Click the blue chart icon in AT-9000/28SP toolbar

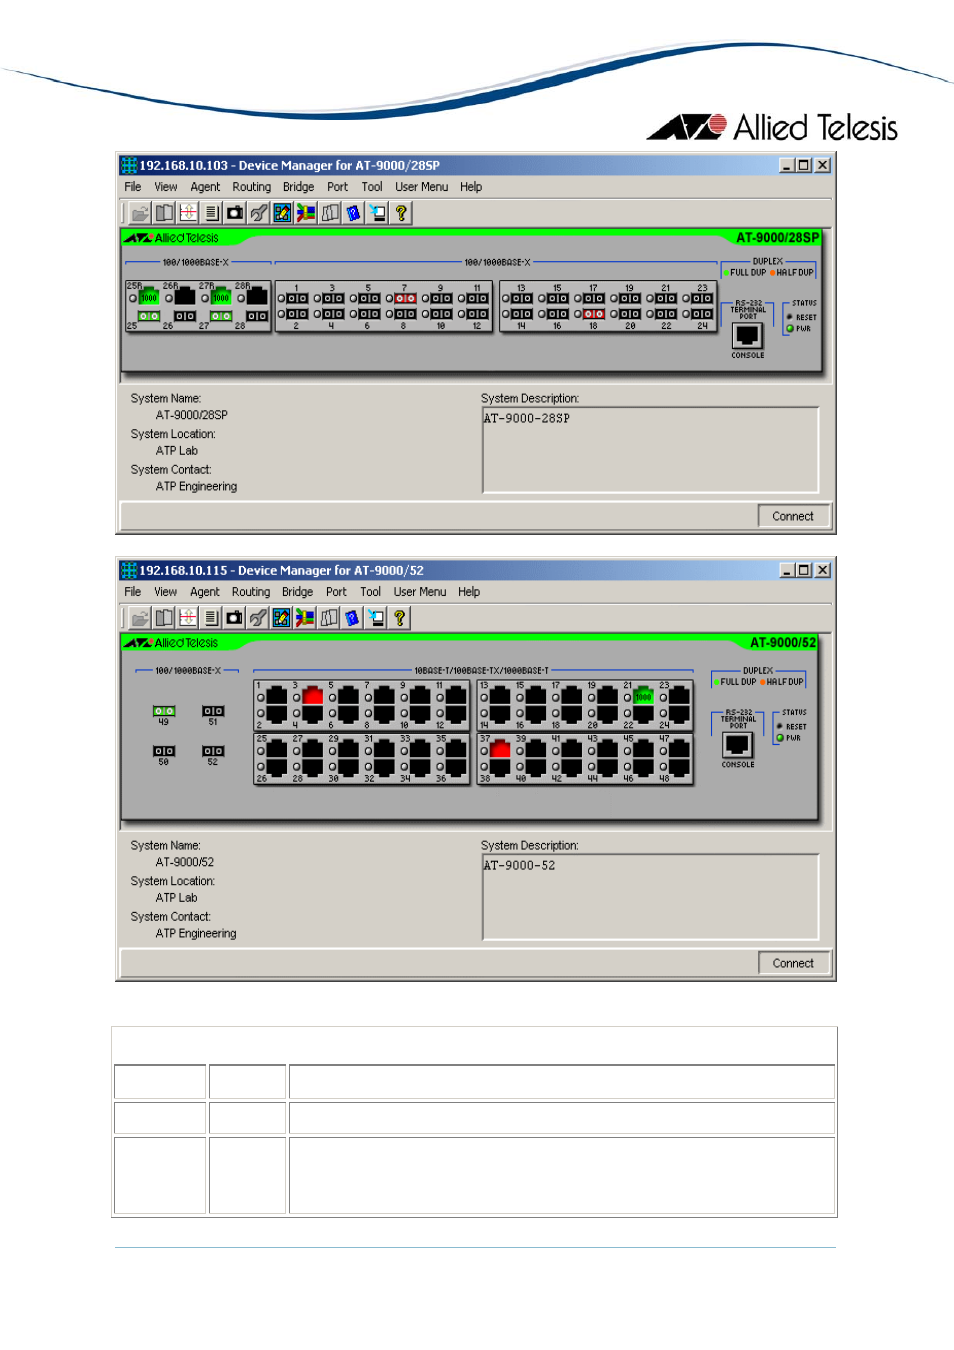(282, 213)
